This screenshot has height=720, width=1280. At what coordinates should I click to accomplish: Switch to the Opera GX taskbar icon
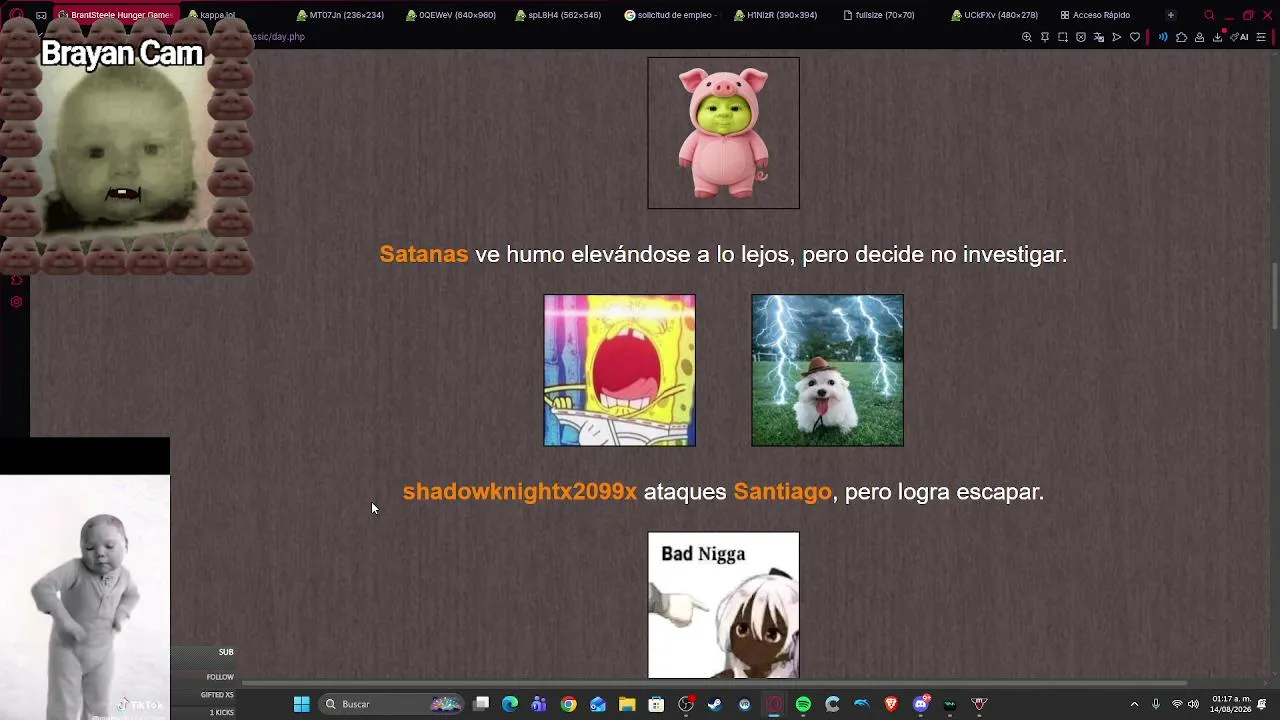[774, 704]
